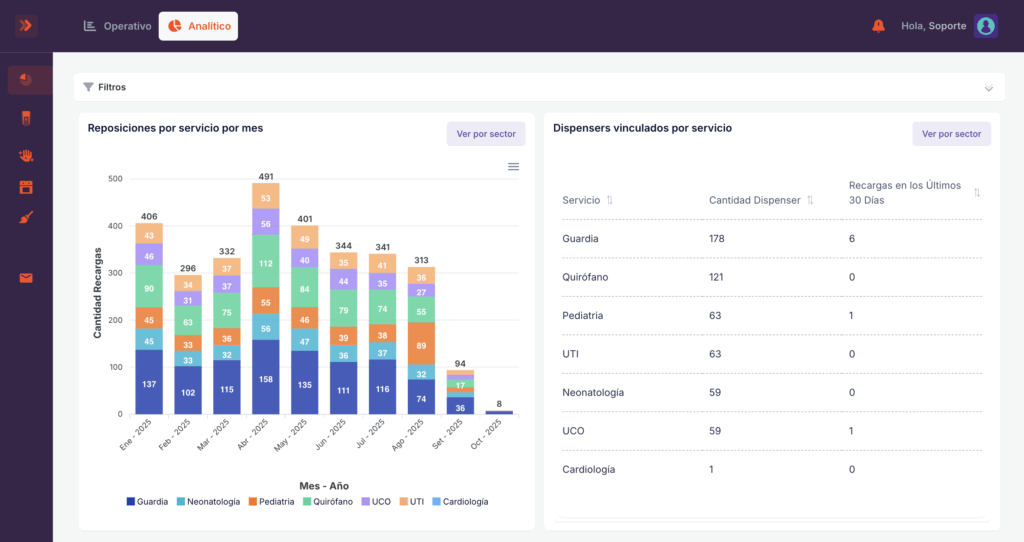The width and height of the screenshot is (1024, 542).
Task: Open the dispenser sidebar icon
Action: pos(26,118)
